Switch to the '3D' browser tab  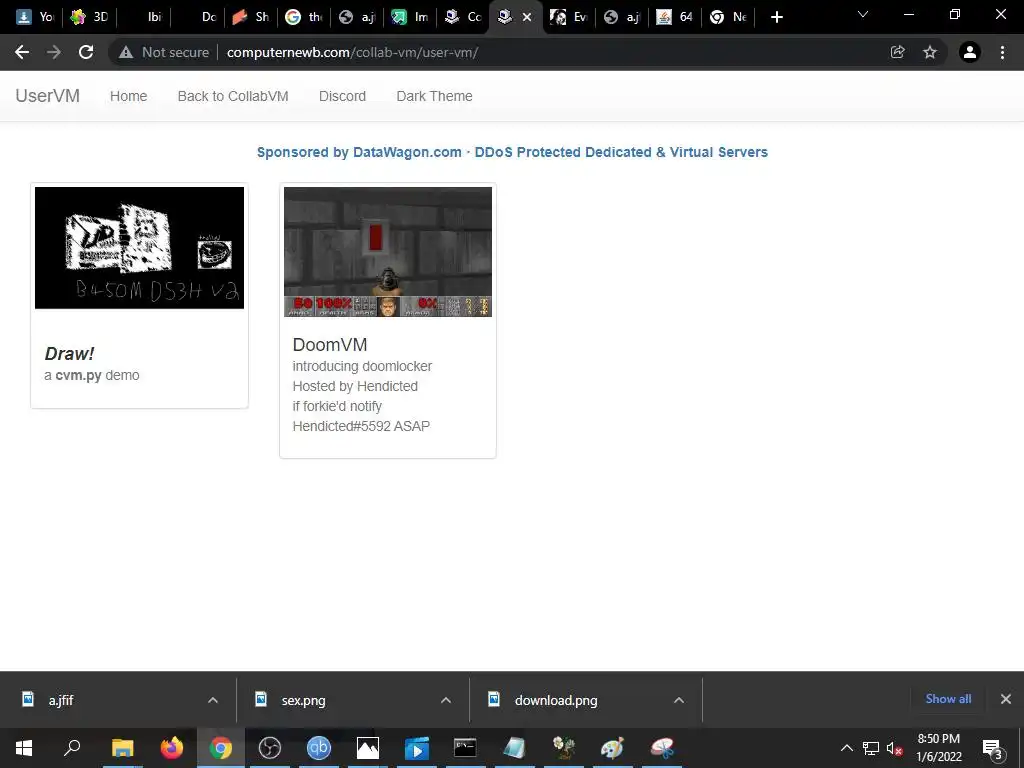[x=89, y=17]
